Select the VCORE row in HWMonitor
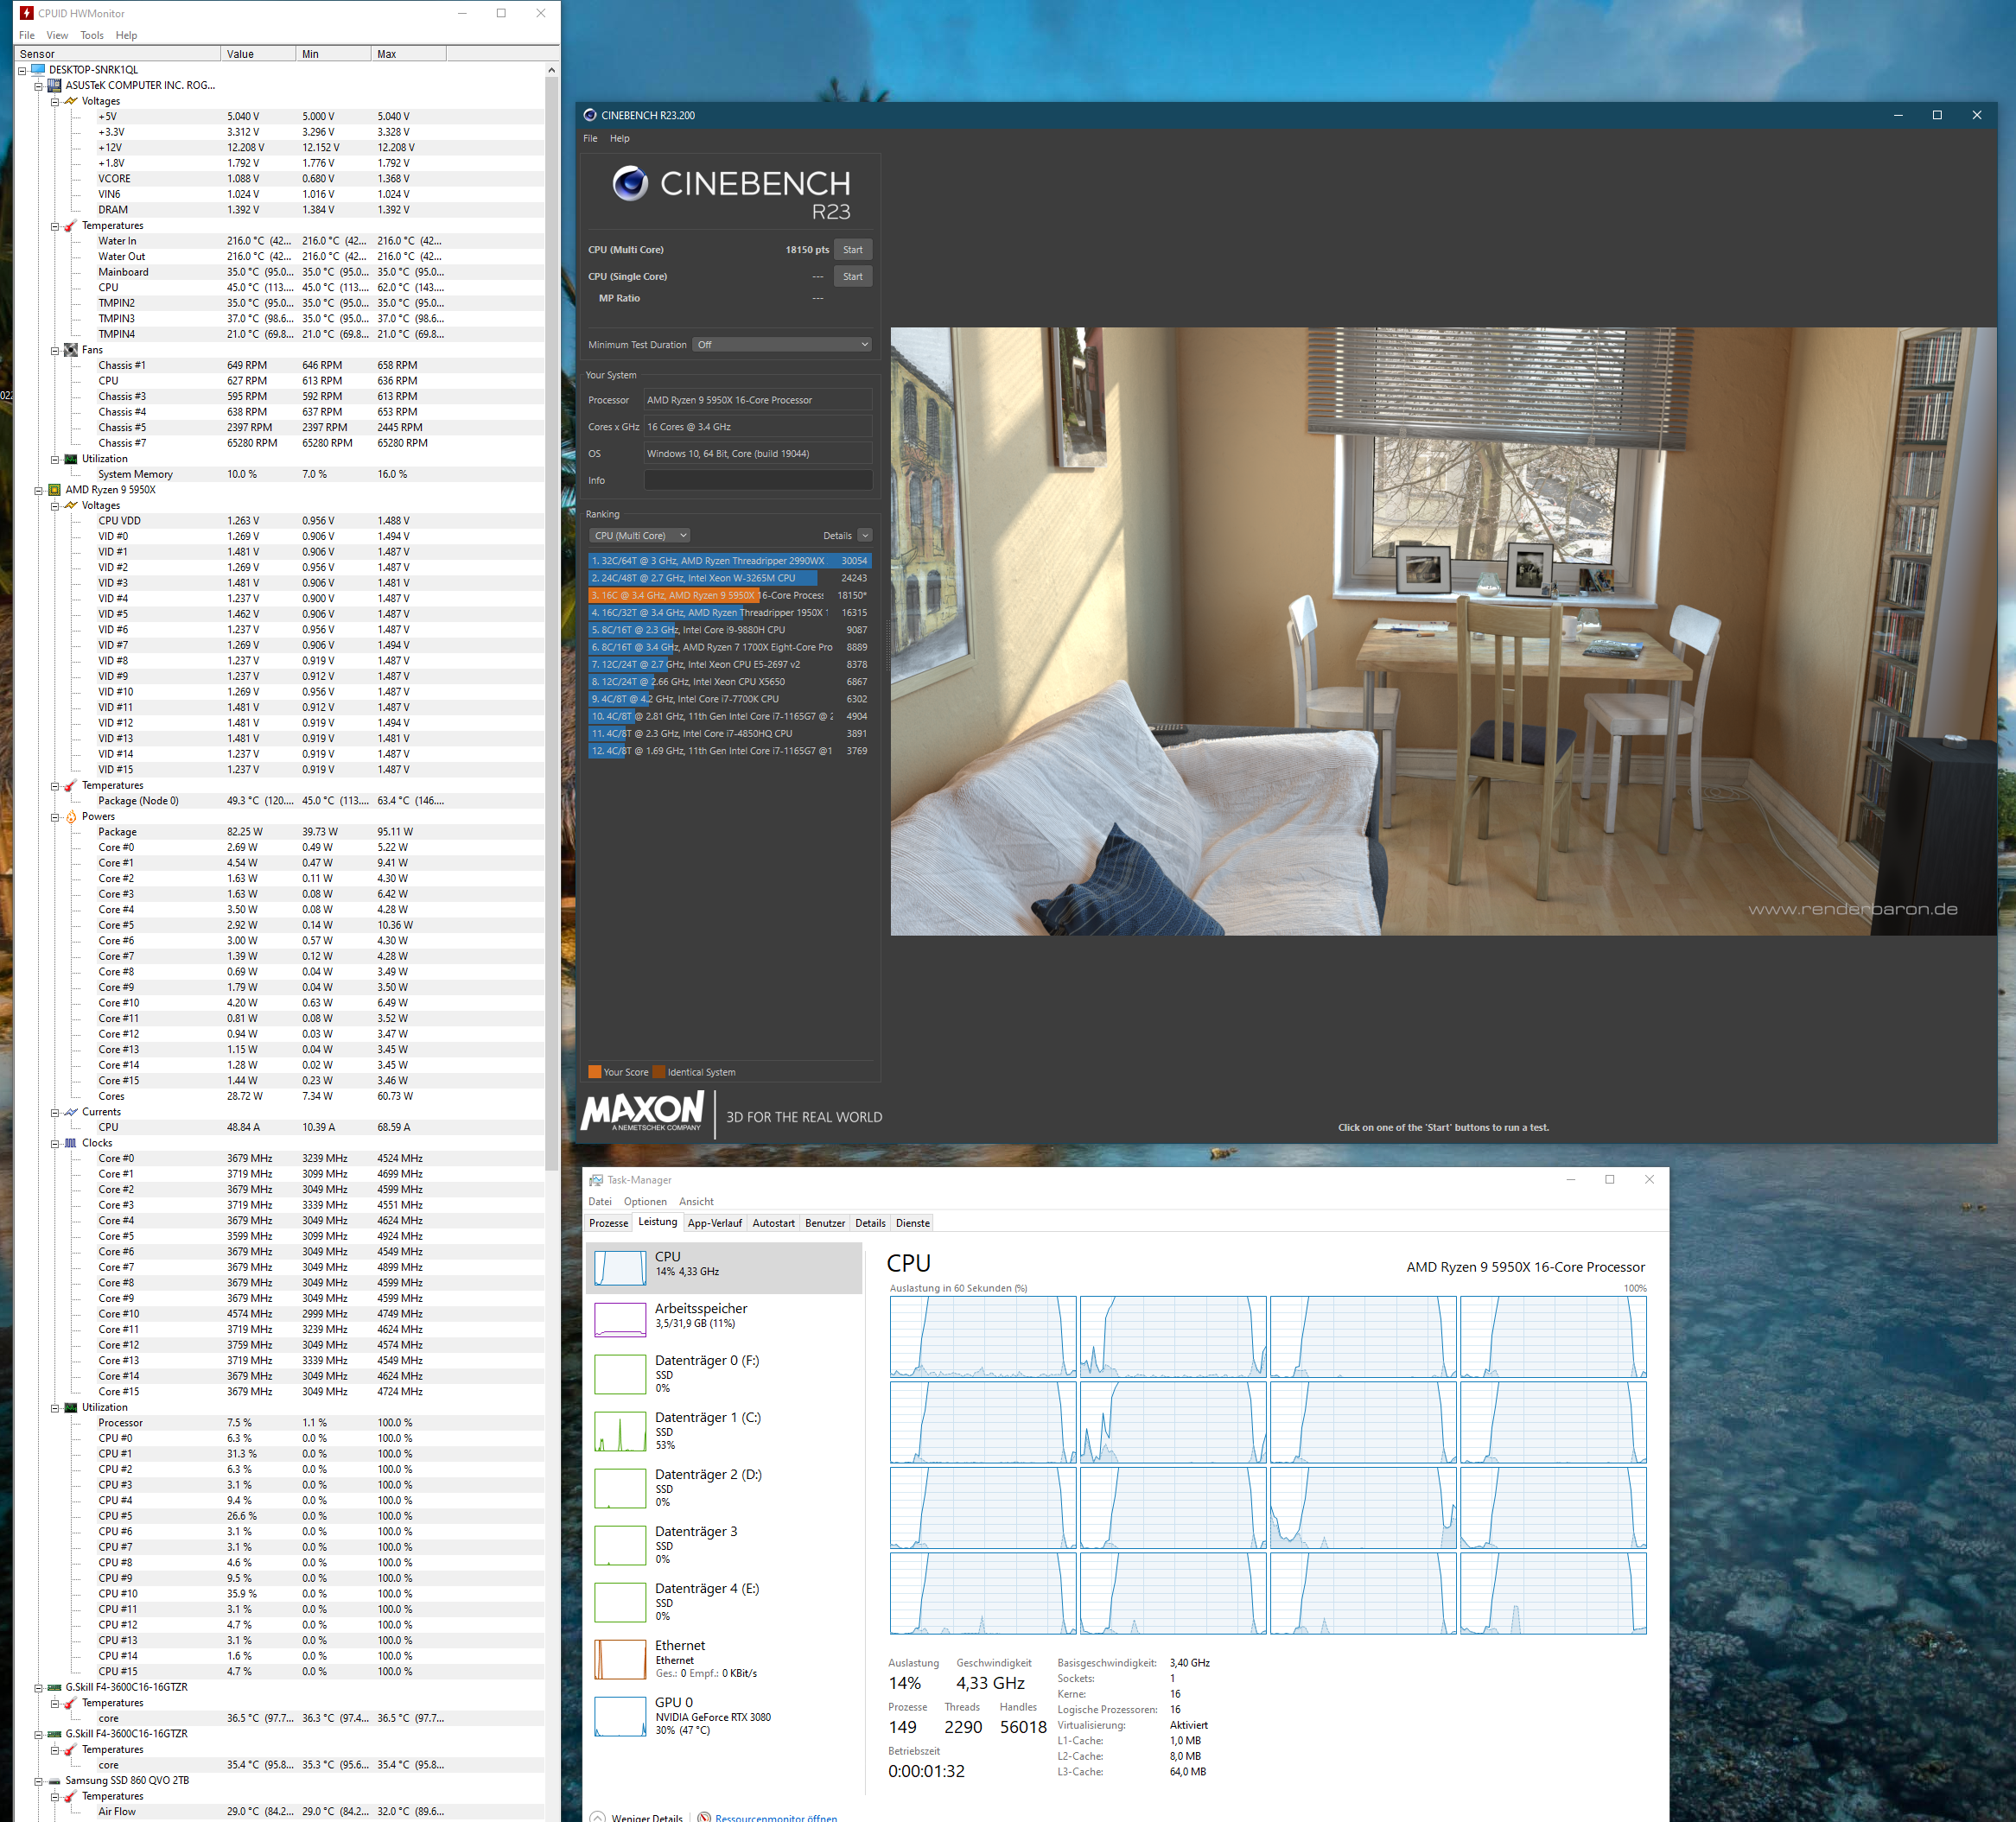Screen dimensions: 2016x1822 pos(320,179)
